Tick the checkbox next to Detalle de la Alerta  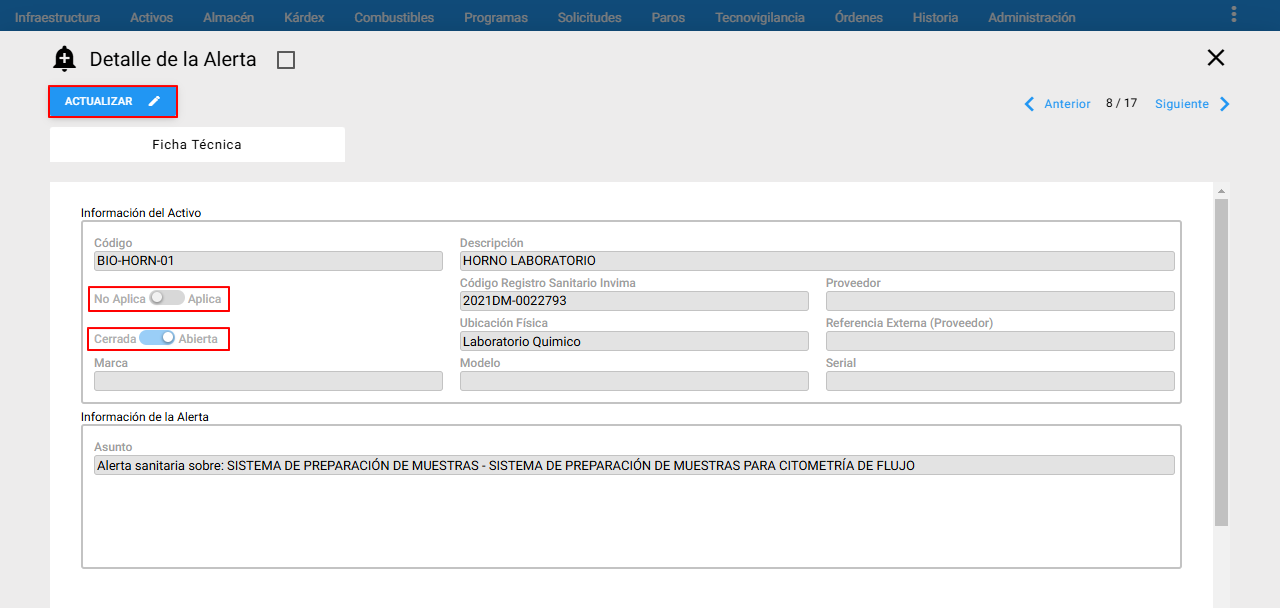tap(286, 60)
